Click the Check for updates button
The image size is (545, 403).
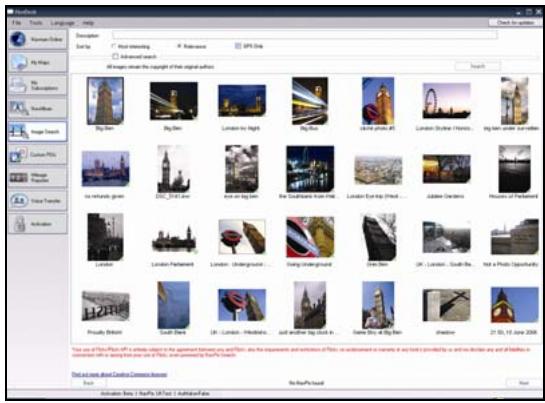[x=515, y=23]
